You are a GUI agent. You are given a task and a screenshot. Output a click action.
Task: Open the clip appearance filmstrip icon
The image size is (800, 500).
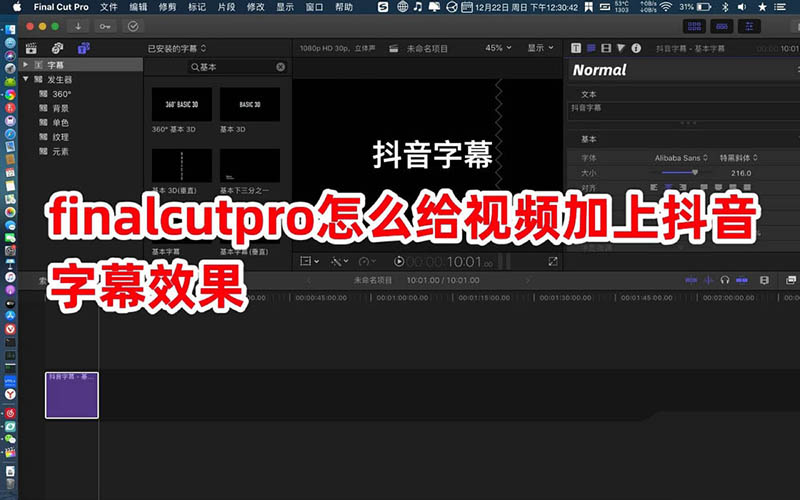click(x=764, y=280)
